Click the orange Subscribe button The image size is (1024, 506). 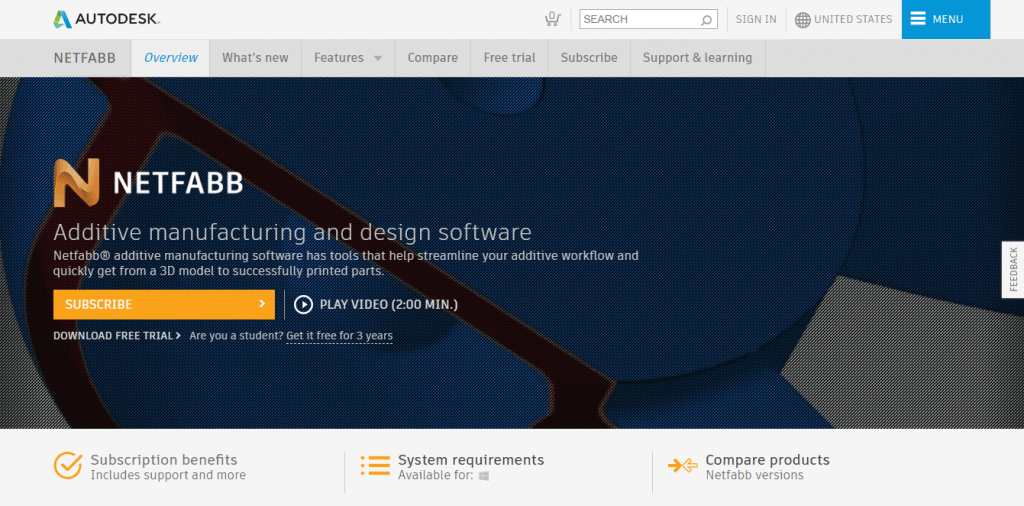pyautogui.click(x=164, y=304)
